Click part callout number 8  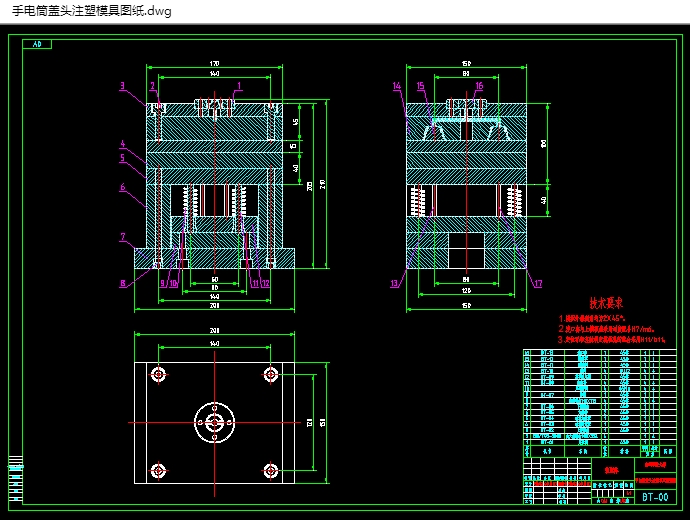pyautogui.click(x=123, y=283)
